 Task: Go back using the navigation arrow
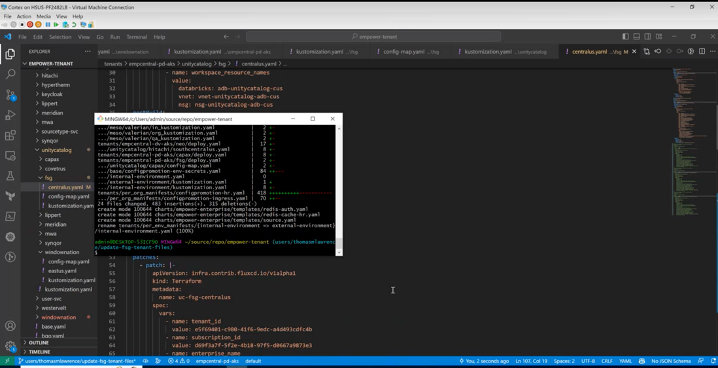click(x=226, y=37)
